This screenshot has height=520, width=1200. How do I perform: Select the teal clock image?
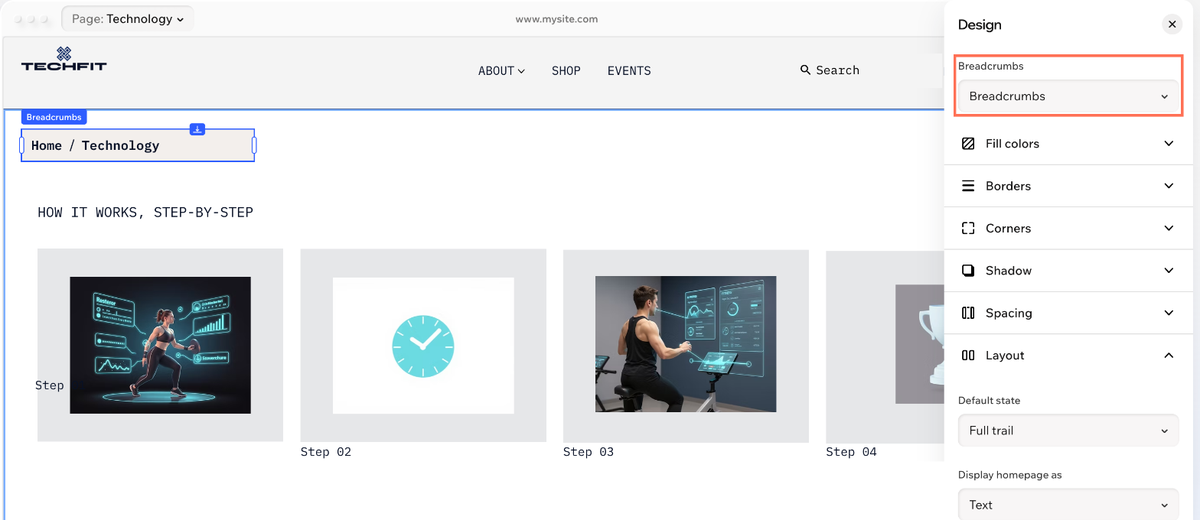[x=423, y=345]
